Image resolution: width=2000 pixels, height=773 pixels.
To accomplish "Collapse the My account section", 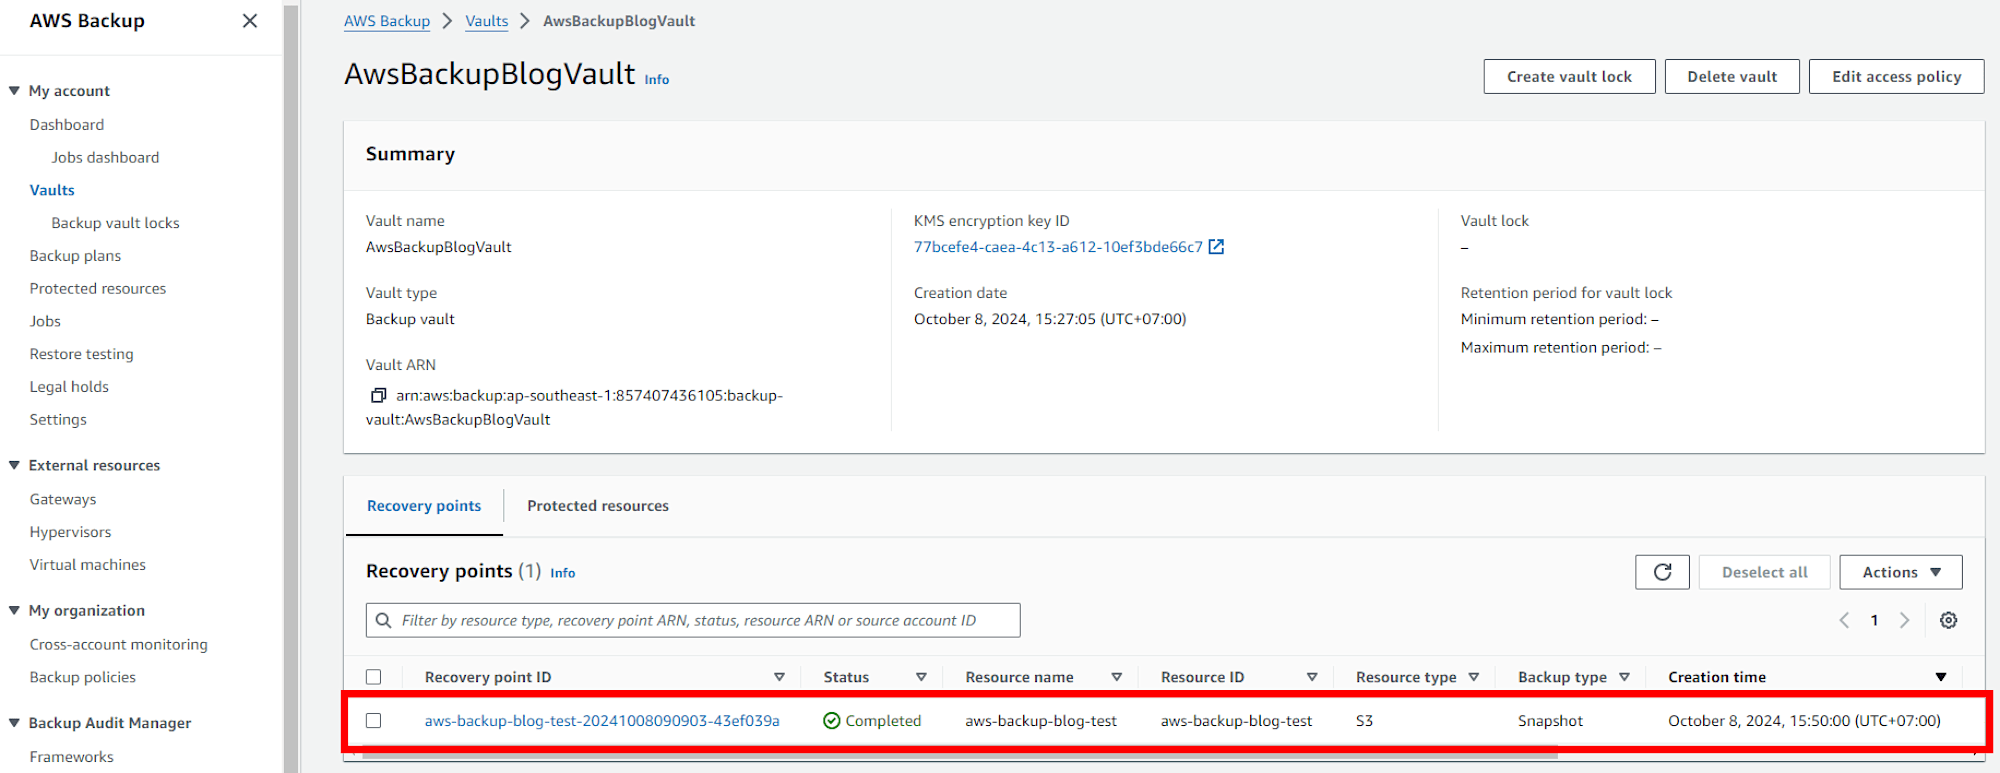I will click(14, 90).
